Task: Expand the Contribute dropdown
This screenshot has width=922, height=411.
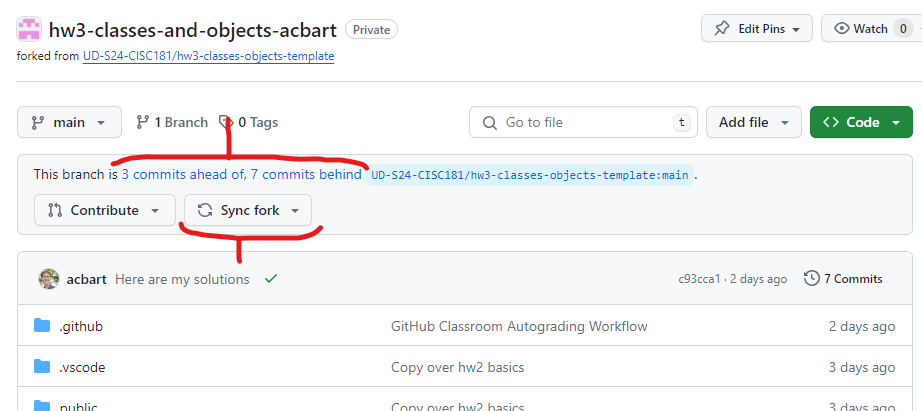Action: pos(105,210)
